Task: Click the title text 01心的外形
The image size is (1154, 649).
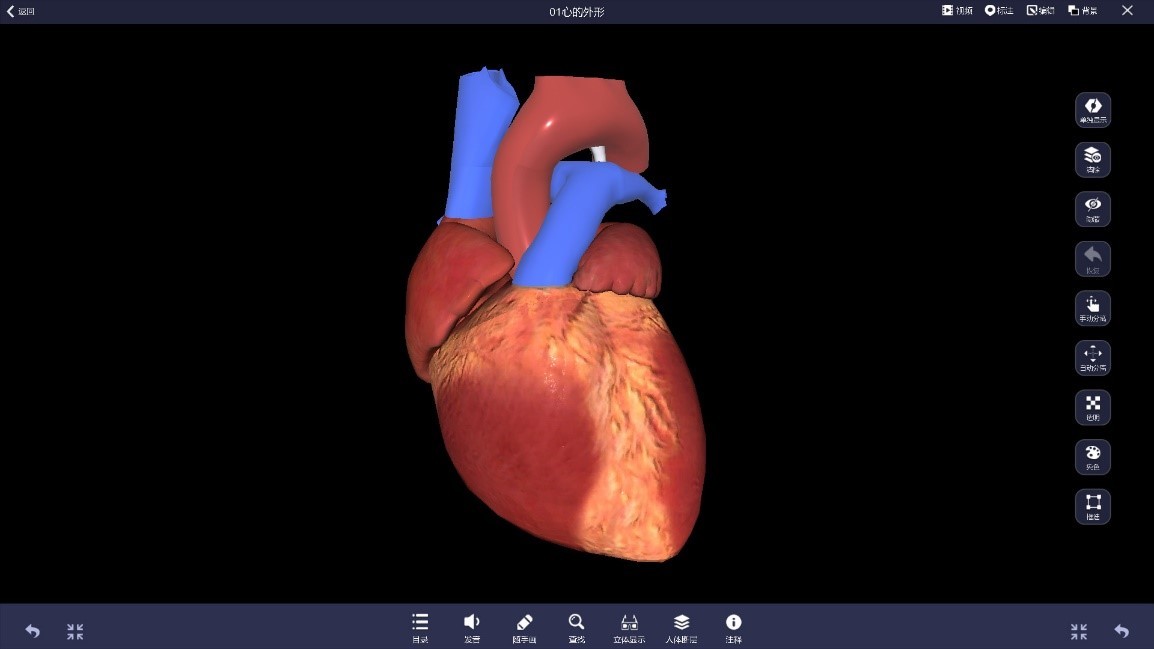Action: click(576, 12)
